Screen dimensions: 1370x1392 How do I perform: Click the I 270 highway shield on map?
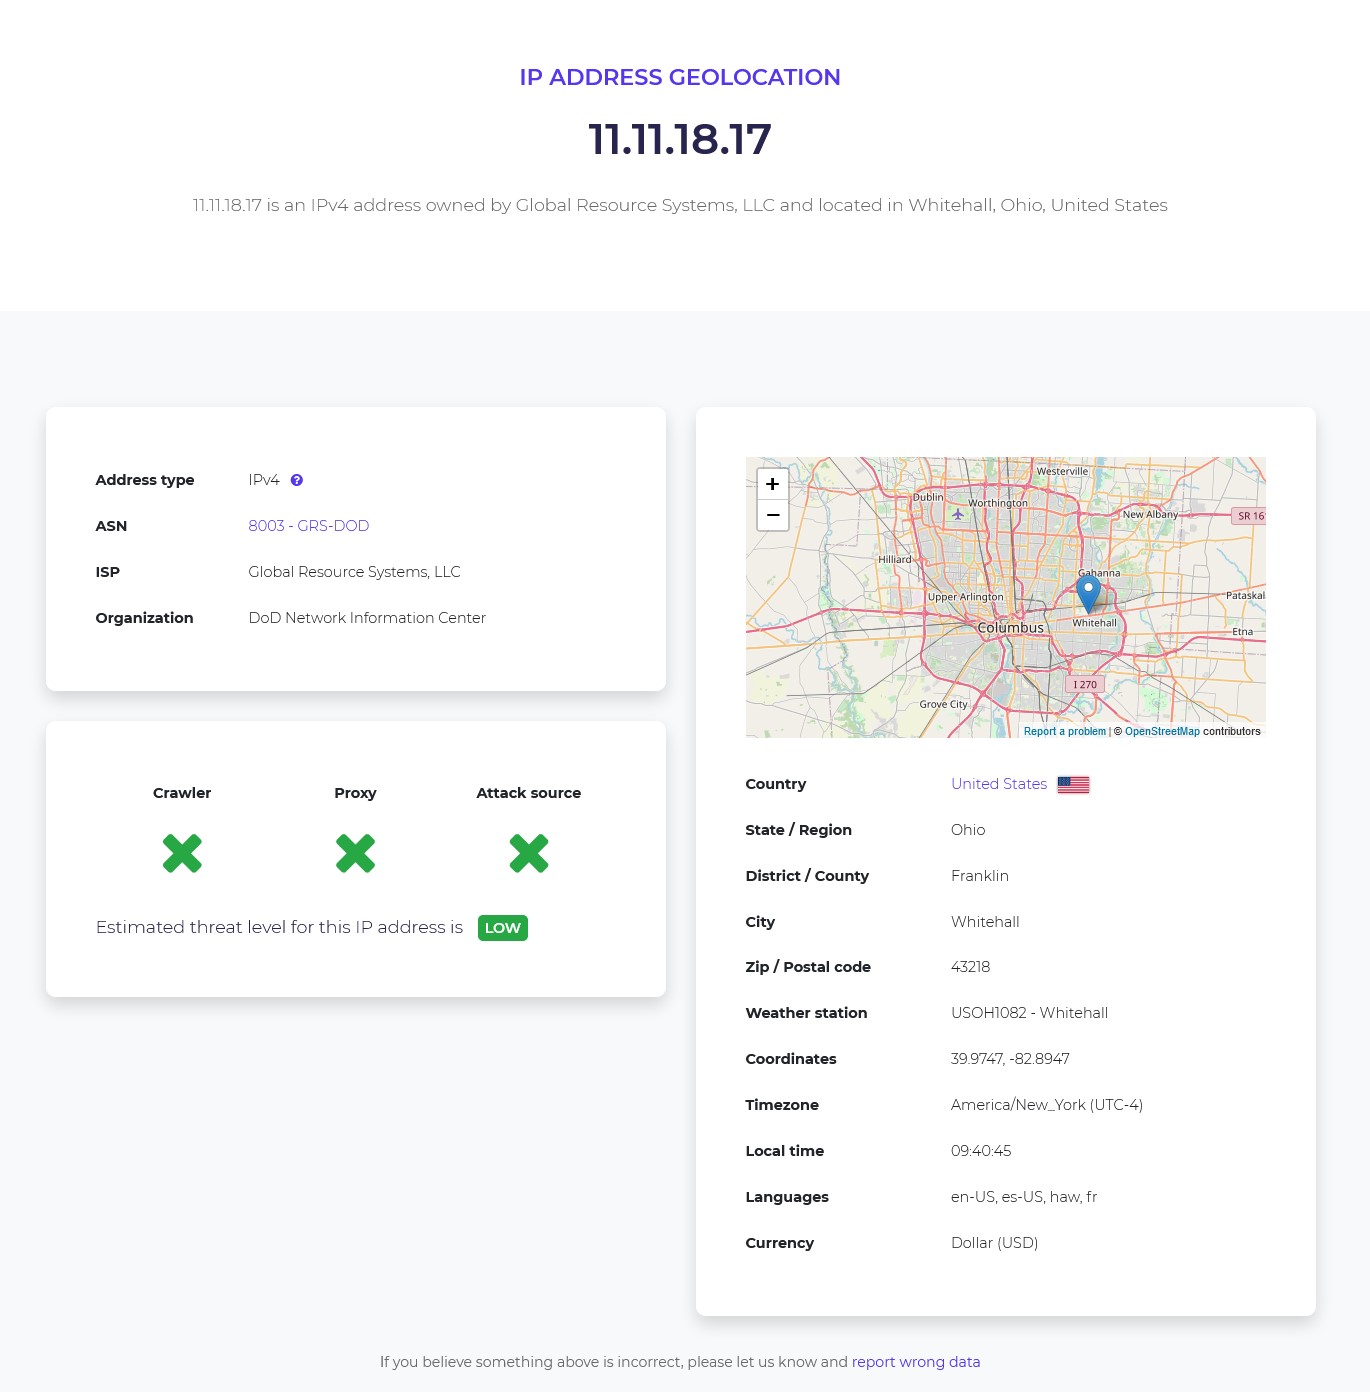[1085, 685]
